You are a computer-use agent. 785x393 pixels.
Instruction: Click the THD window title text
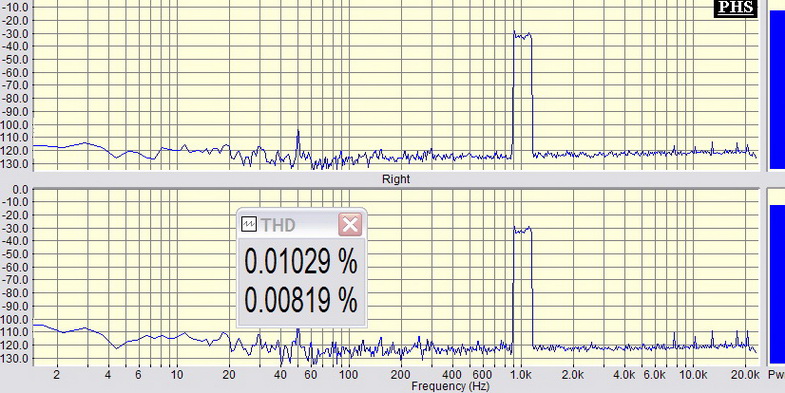[x=278, y=225]
